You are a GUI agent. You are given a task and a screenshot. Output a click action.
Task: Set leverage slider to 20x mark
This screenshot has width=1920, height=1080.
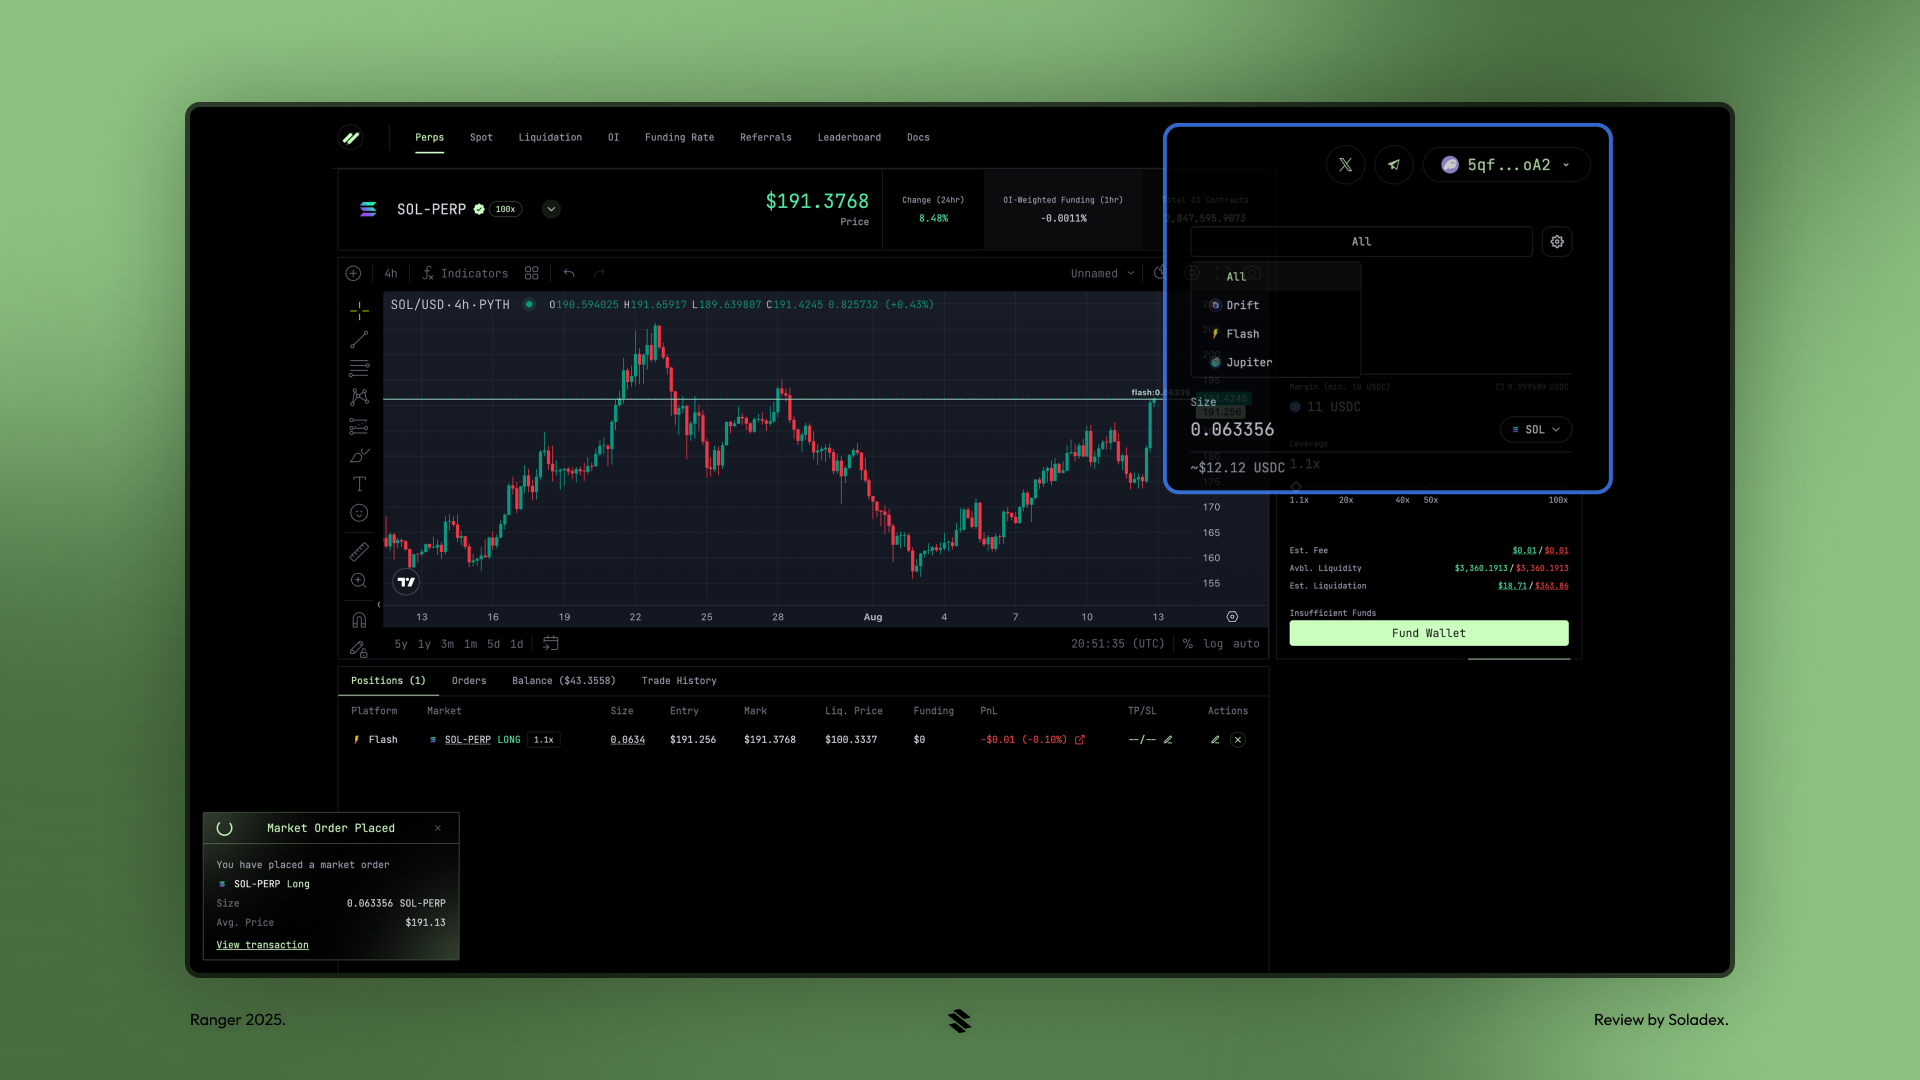click(x=1346, y=500)
